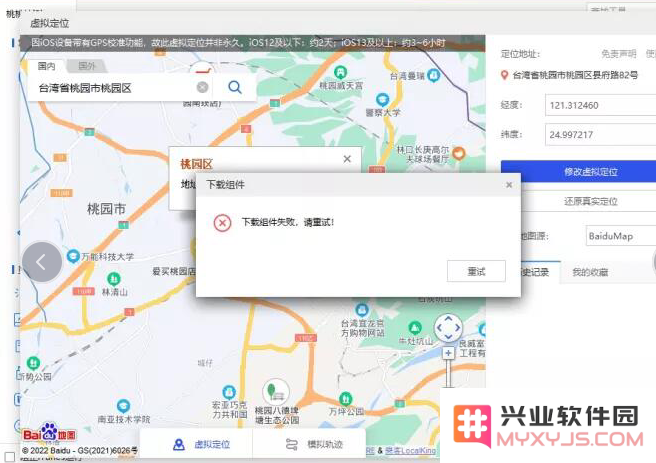Click the 台湾宜龙宫方购物网站 marker
Screen dimensions: 656x463
[x=362, y=310]
